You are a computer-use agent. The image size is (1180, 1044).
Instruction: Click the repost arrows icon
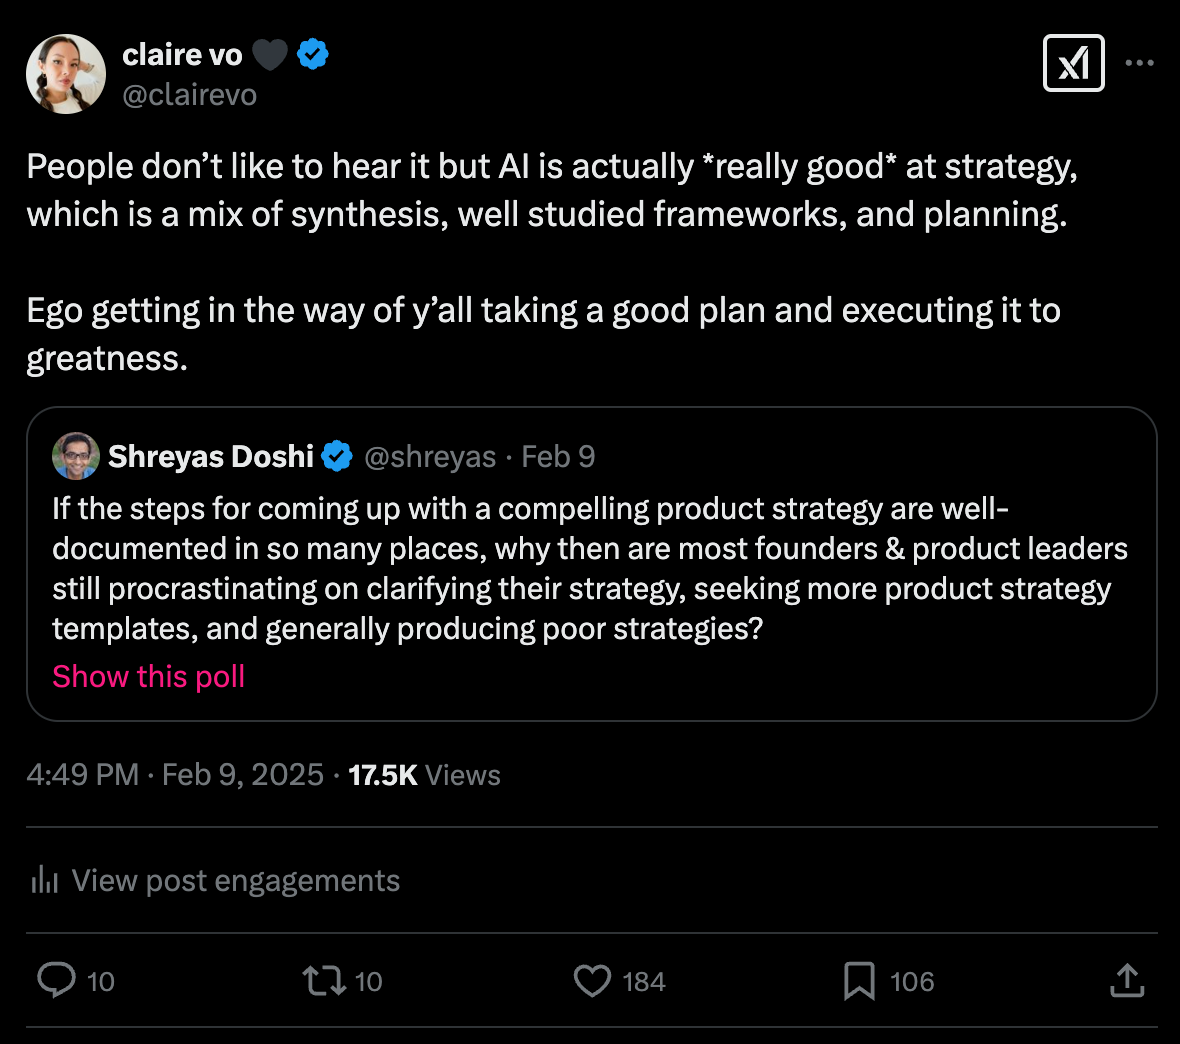[323, 980]
